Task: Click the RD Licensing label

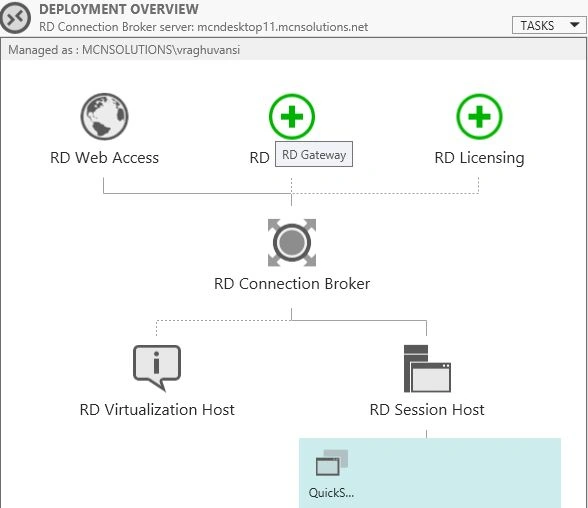Action: pyautogui.click(x=479, y=158)
